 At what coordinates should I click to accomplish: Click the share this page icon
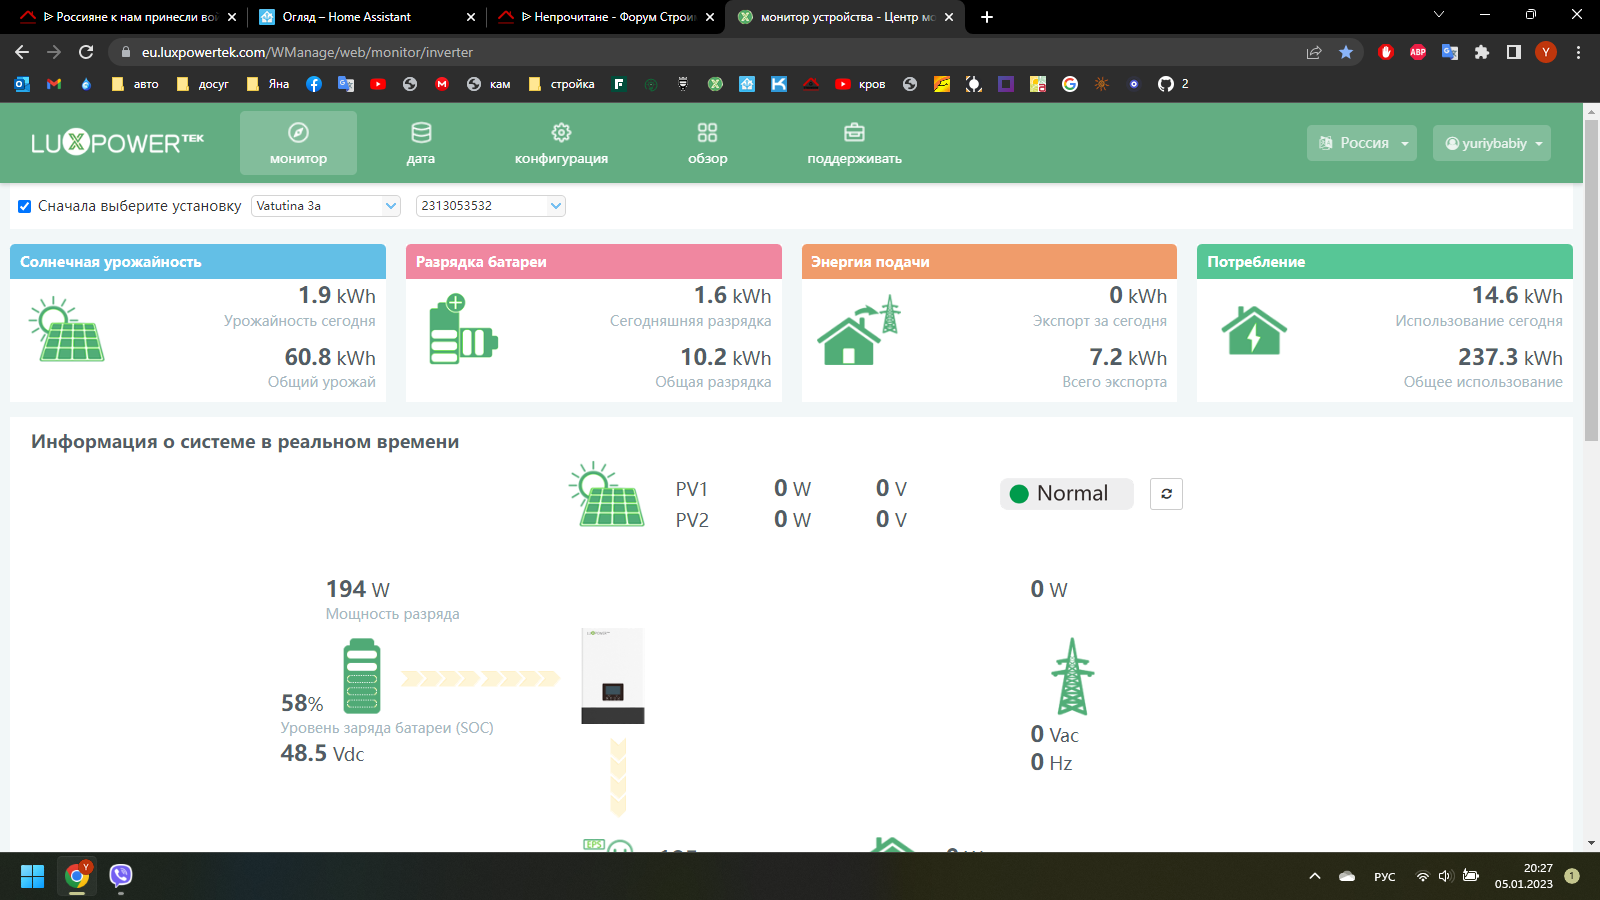point(1314,52)
